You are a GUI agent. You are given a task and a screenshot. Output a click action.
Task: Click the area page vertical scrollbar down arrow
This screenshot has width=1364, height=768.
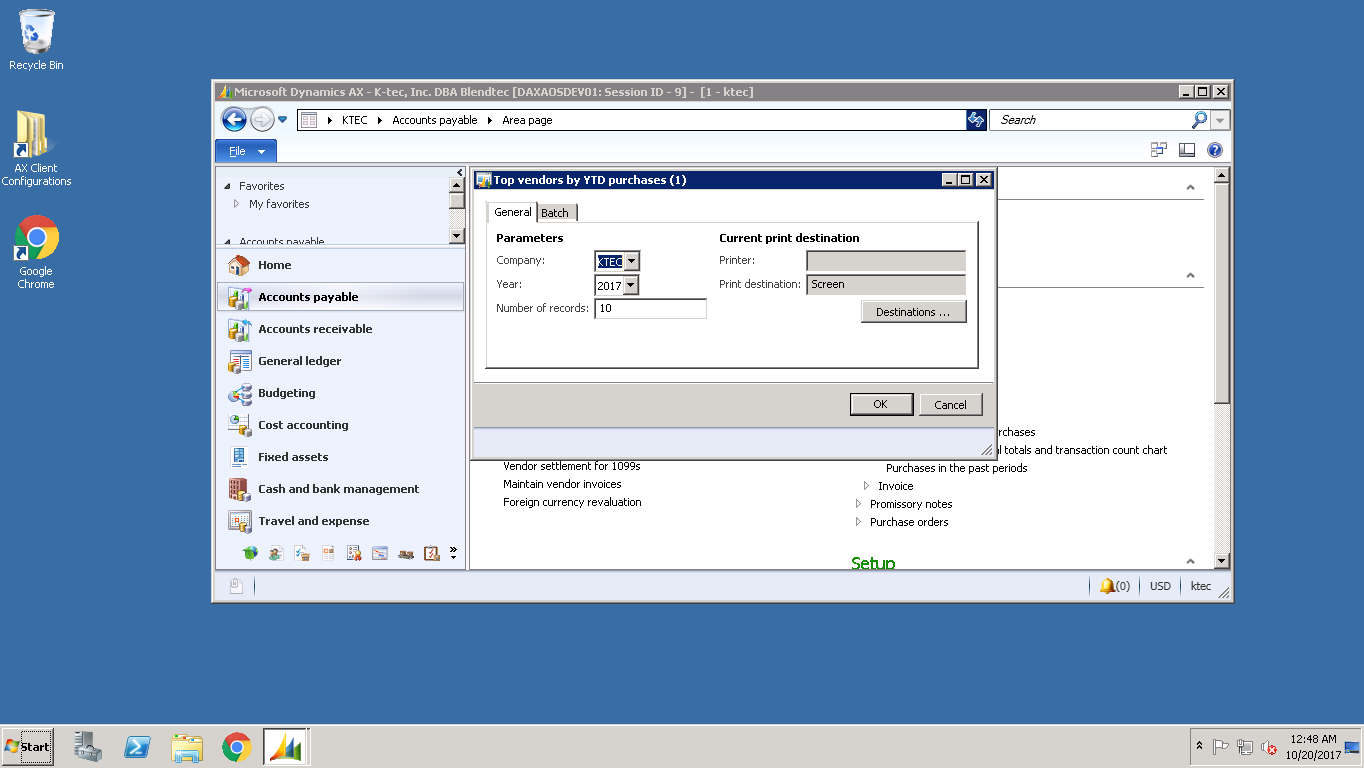1221,562
